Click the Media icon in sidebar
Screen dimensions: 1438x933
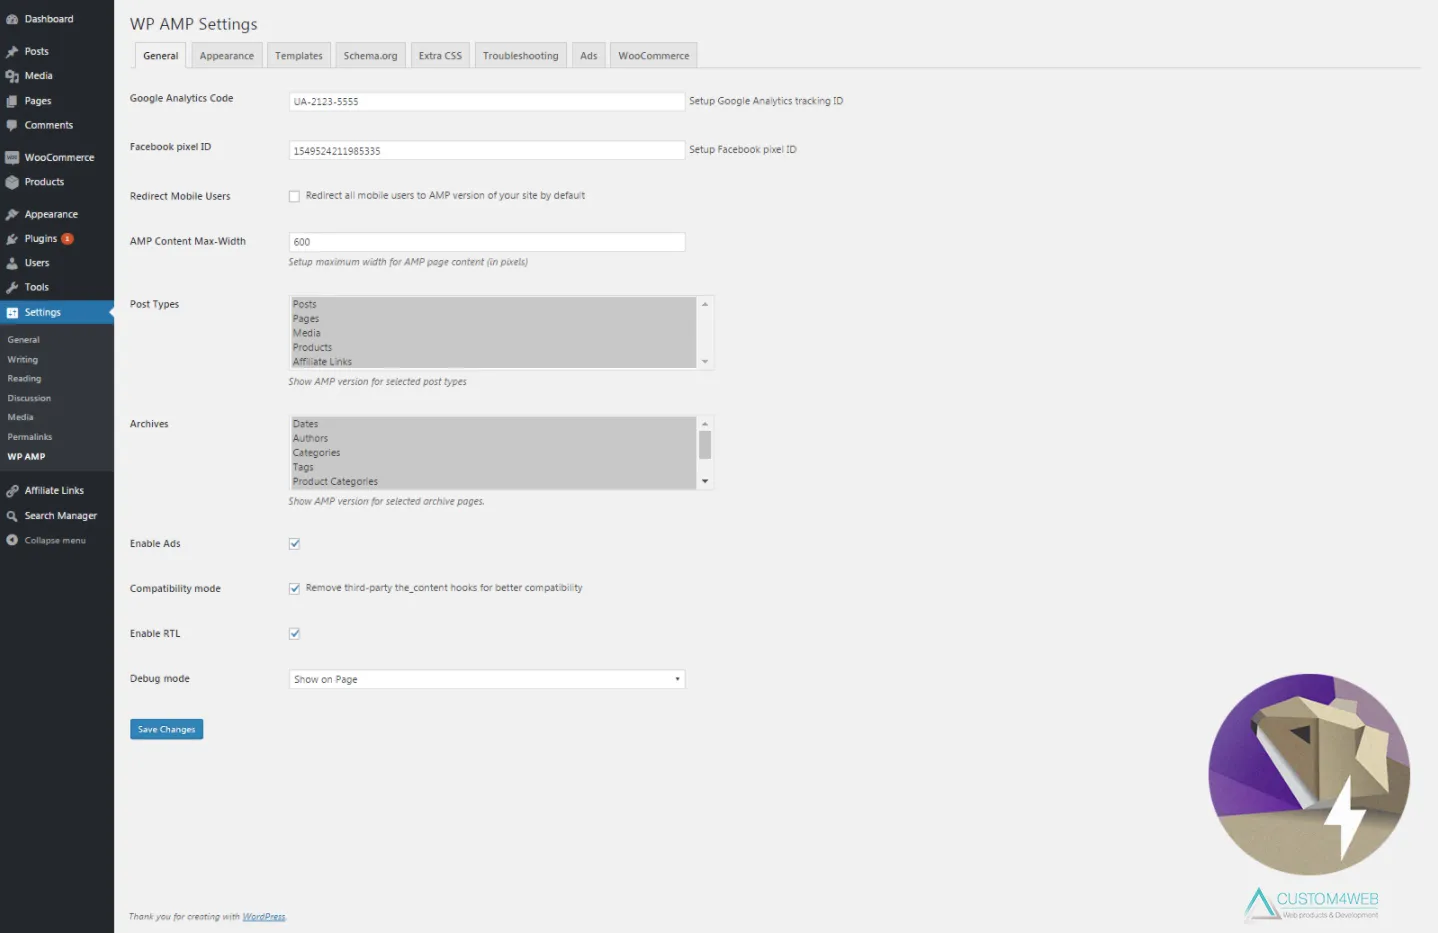click(x=12, y=76)
